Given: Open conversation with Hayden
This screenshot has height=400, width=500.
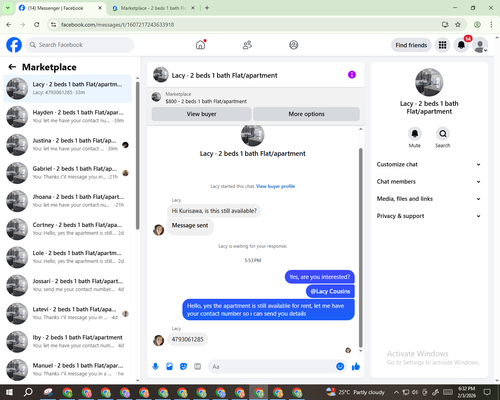Looking at the screenshot, I should pos(67,117).
